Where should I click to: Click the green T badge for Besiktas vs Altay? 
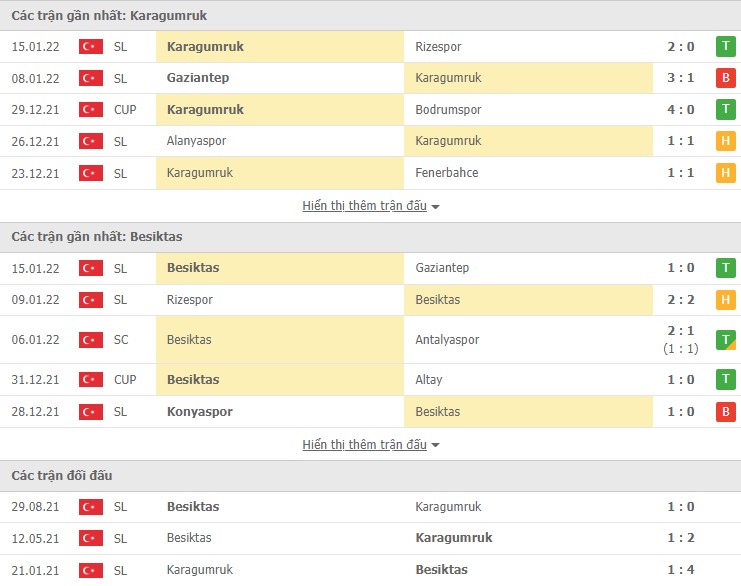(x=725, y=379)
